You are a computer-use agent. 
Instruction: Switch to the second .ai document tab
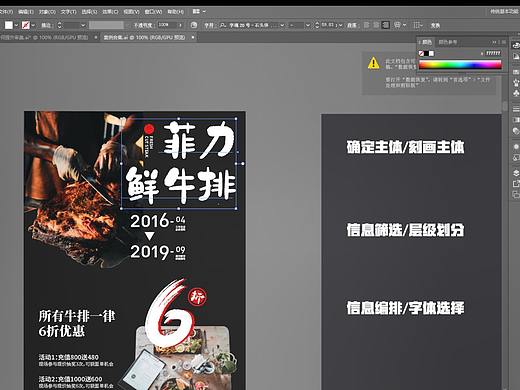pyautogui.click(x=144, y=37)
